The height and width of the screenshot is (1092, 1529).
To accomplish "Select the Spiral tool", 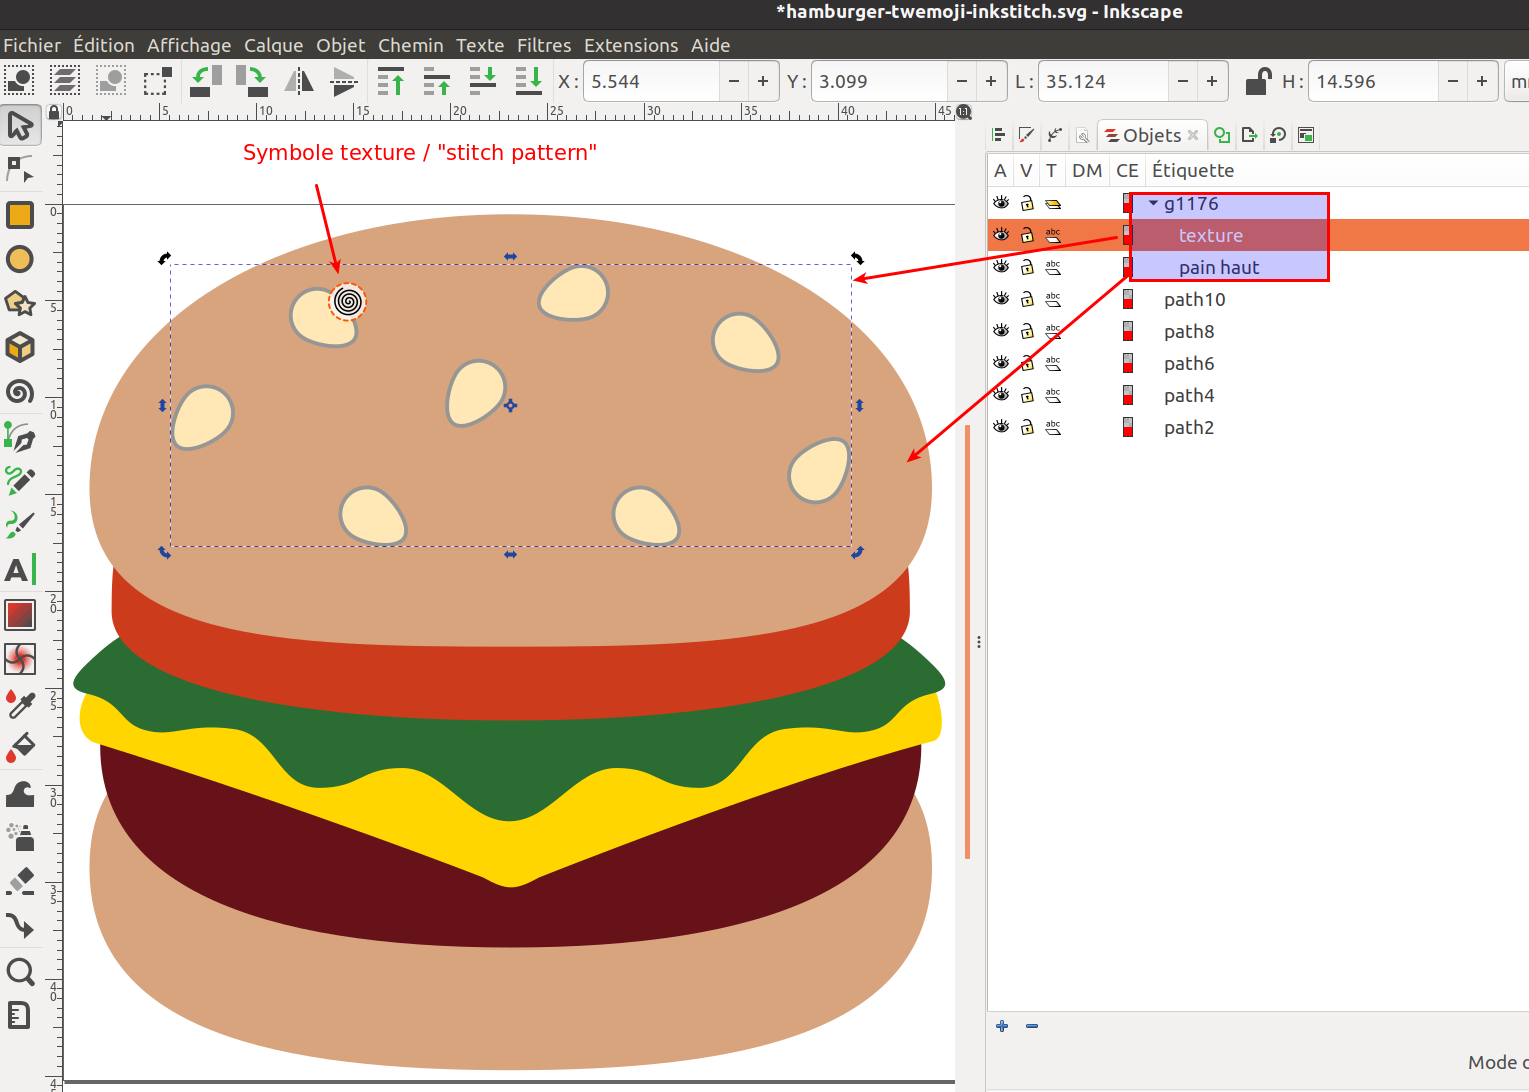I will pyautogui.click(x=20, y=391).
